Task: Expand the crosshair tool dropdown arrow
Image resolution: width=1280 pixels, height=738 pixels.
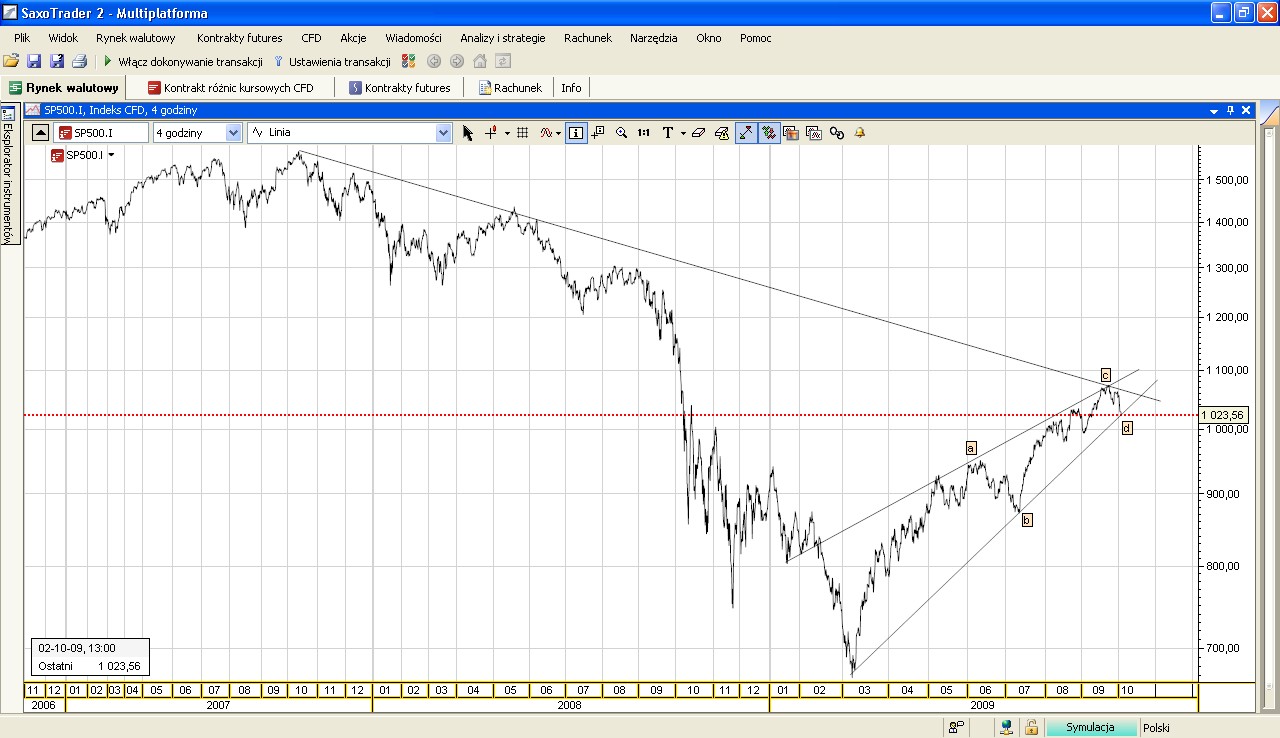Action: (x=507, y=132)
